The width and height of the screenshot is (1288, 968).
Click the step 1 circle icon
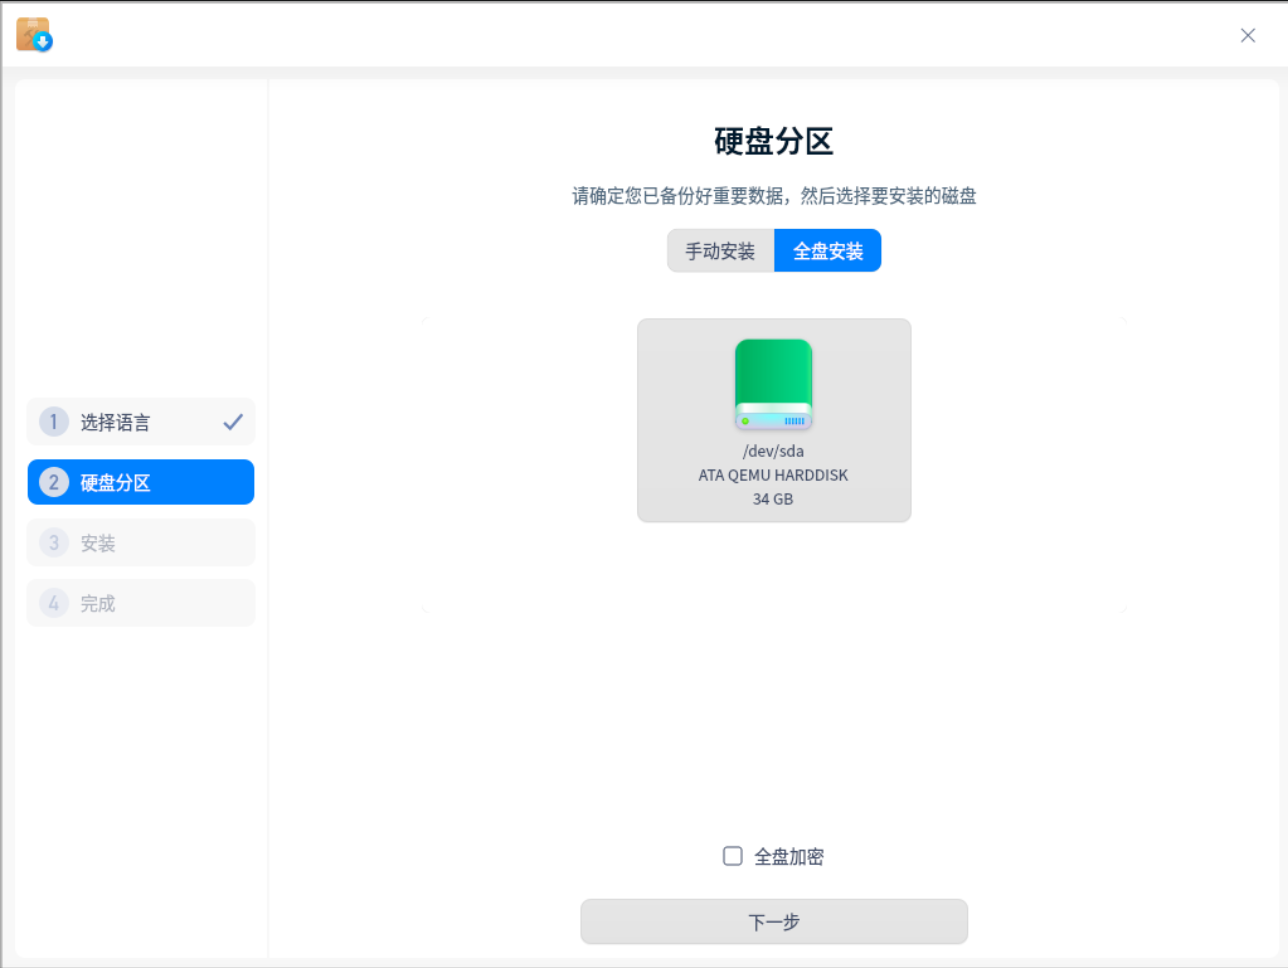(53, 421)
